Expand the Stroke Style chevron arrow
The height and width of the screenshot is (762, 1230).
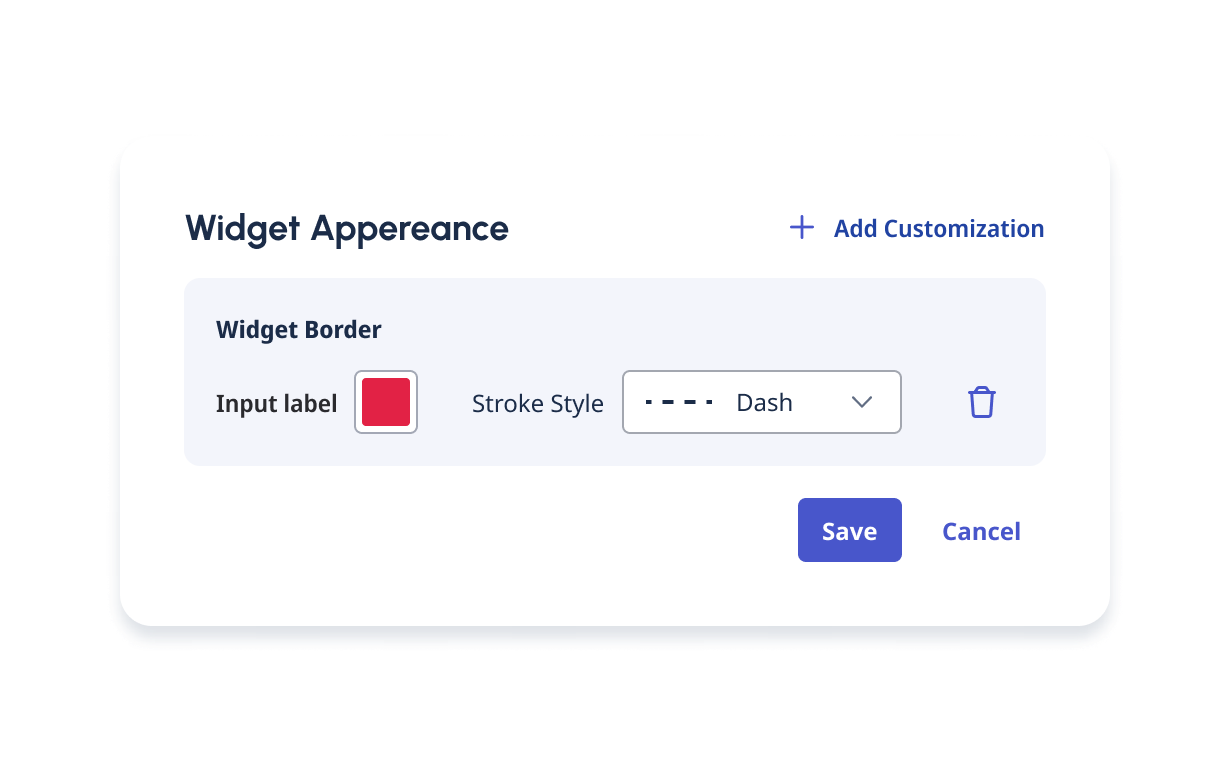point(861,402)
